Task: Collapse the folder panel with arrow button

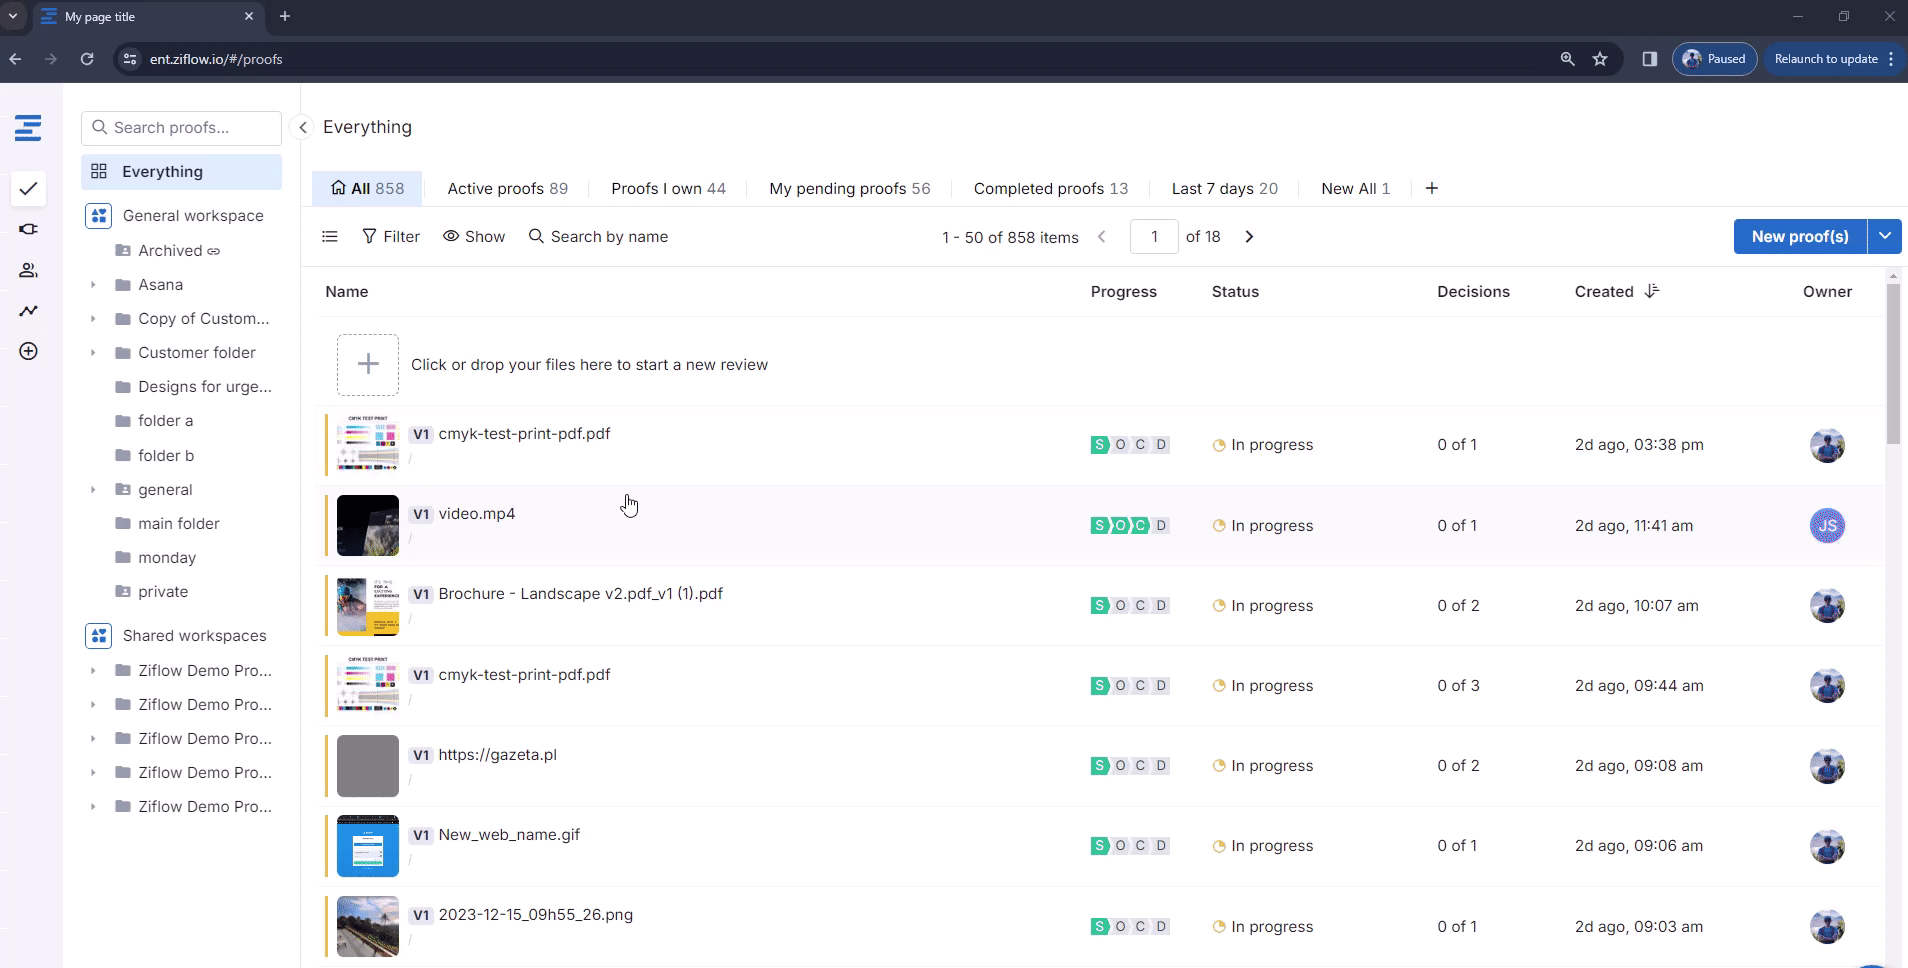Action: click(302, 127)
